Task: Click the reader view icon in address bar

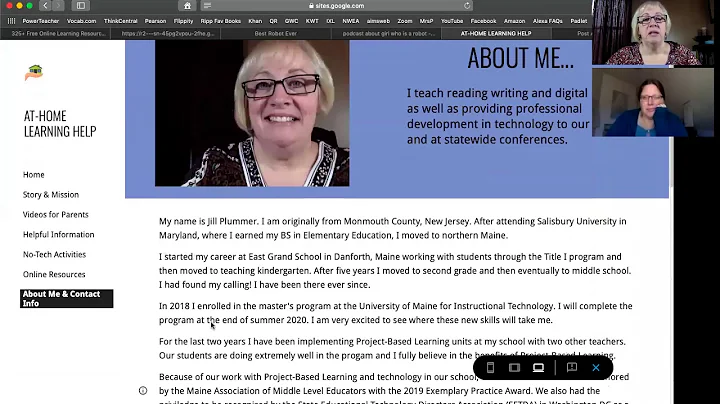Action: click(207, 6)
